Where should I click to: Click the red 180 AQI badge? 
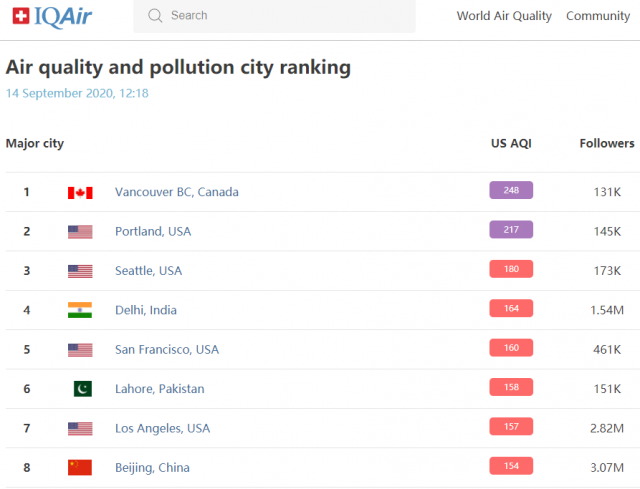pos(511,269)
